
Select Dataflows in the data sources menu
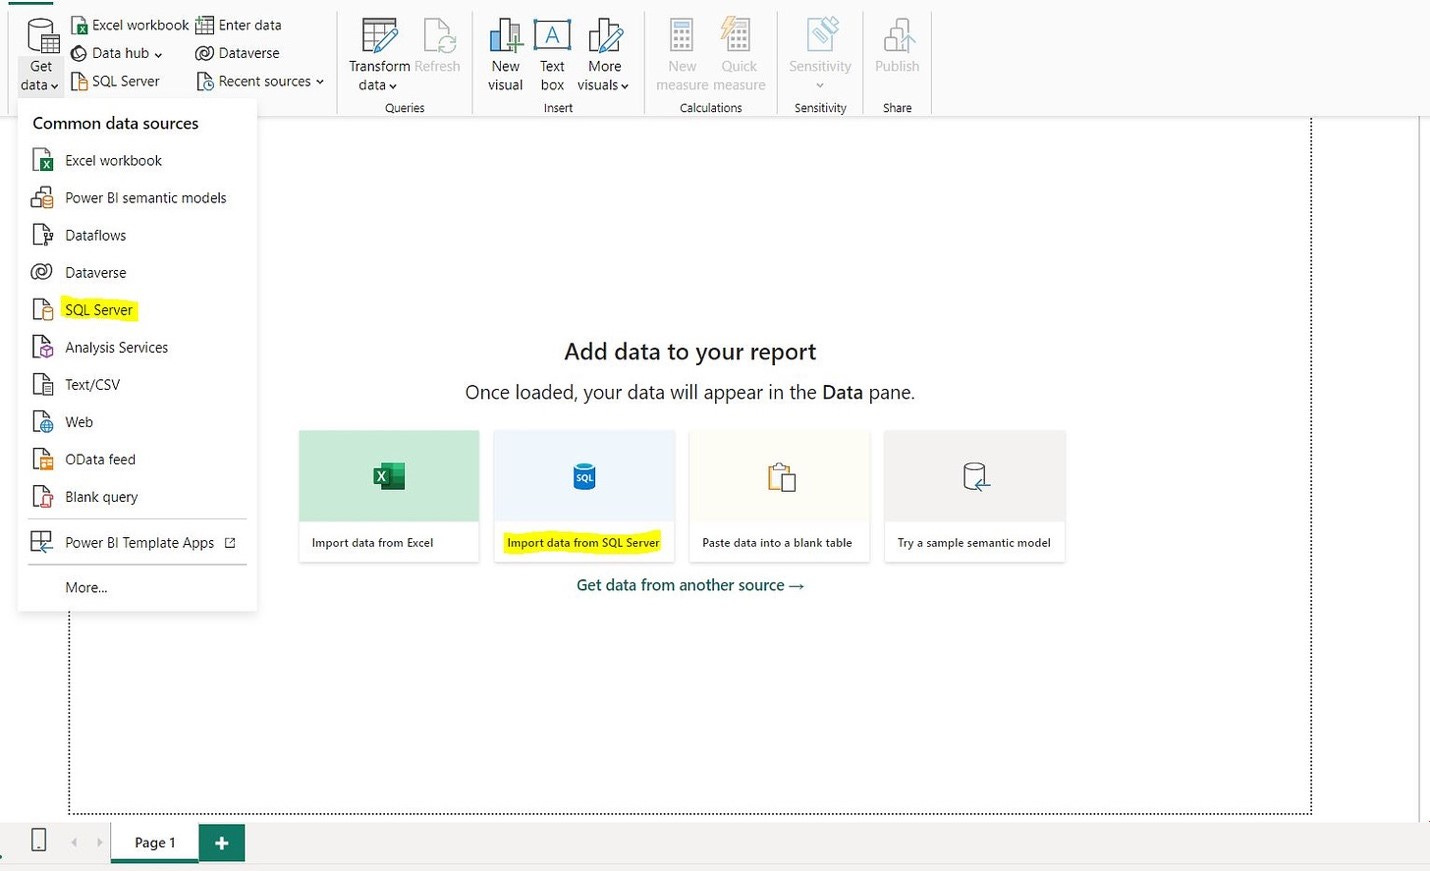137,235
